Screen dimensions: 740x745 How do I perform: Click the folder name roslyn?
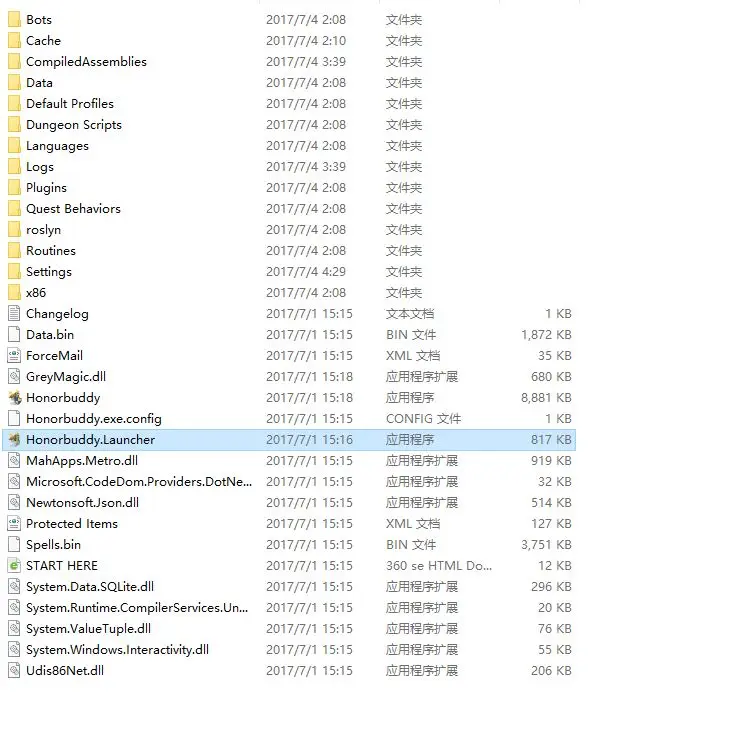(x=43, y=230)
